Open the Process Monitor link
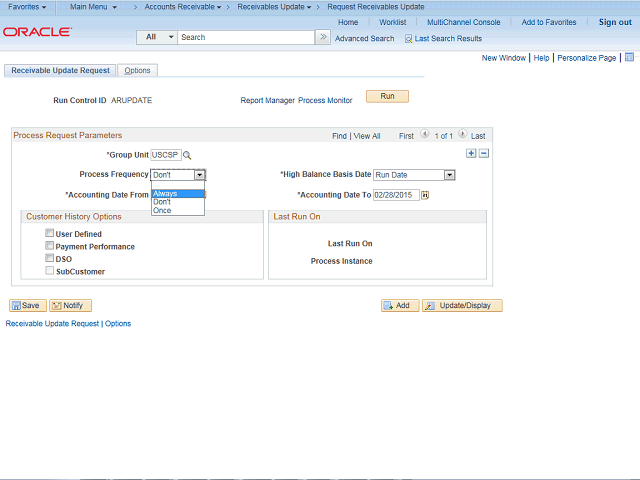Viewport: 640px width, 480px height. coord(325,100)
